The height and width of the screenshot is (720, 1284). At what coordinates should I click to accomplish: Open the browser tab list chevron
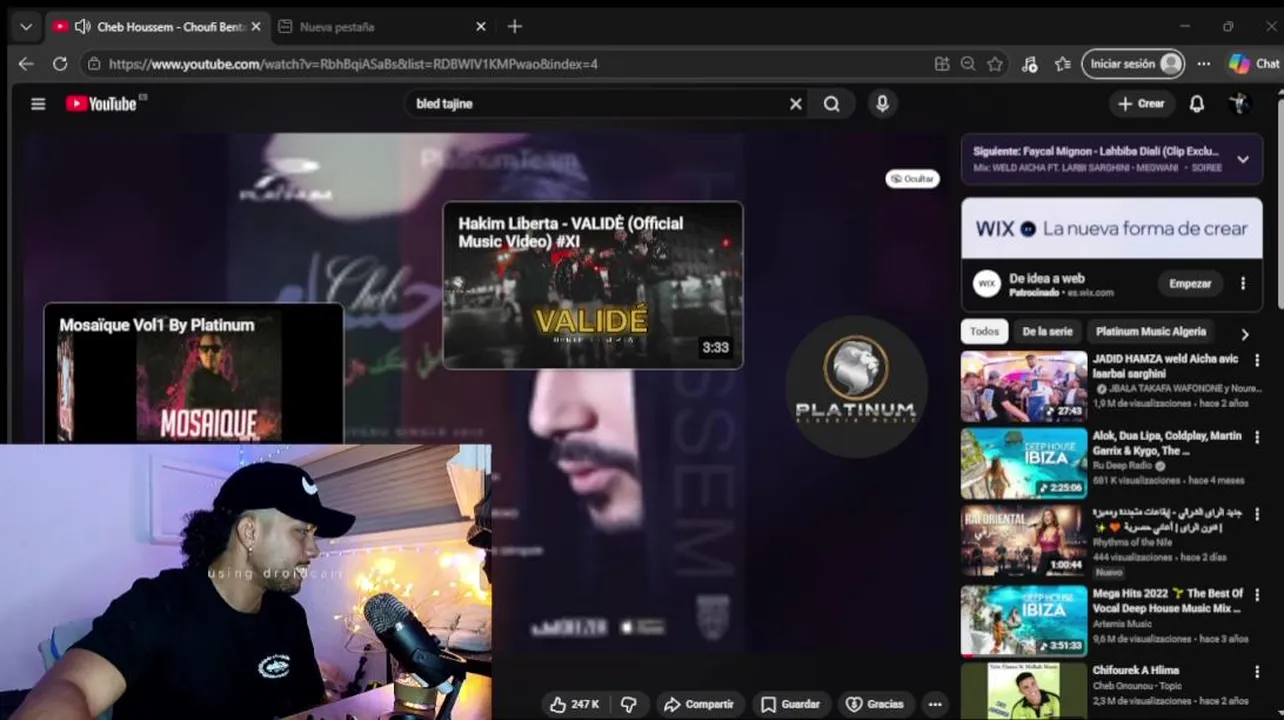pyautogui.click(x=26, y=27)
